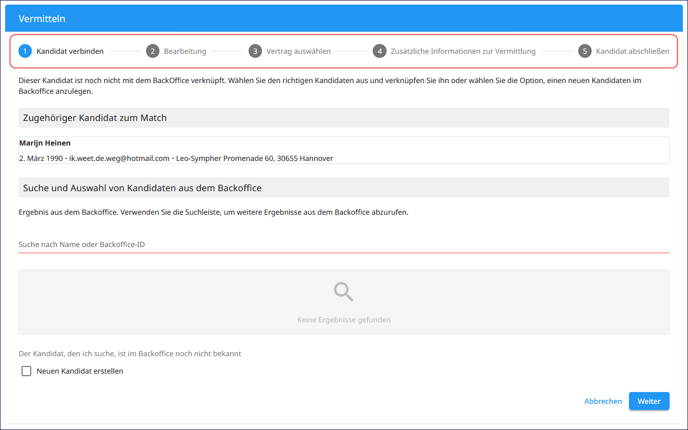Click the step 2 circle icon

click(152, 51)
